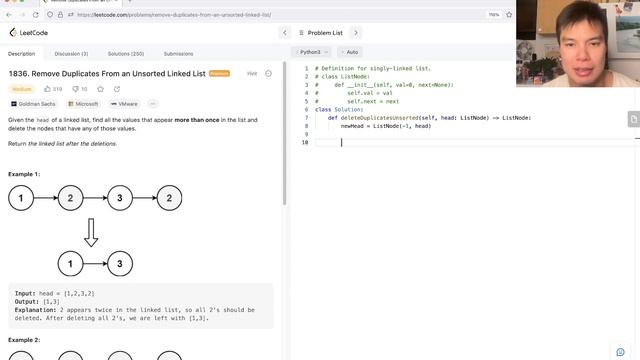Click the zoom level indicator in address bar
This screenshot has width=640, height=360.
click(x=494, y=15)
